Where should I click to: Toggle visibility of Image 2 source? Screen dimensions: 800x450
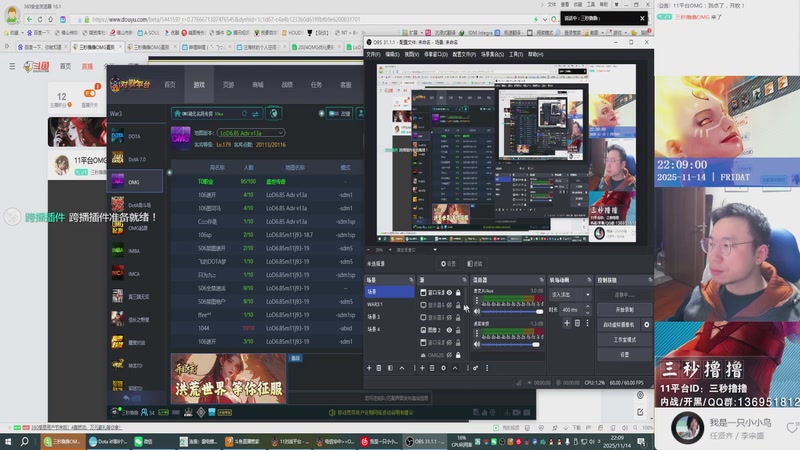pyautogui.click(x=449, y=330)
